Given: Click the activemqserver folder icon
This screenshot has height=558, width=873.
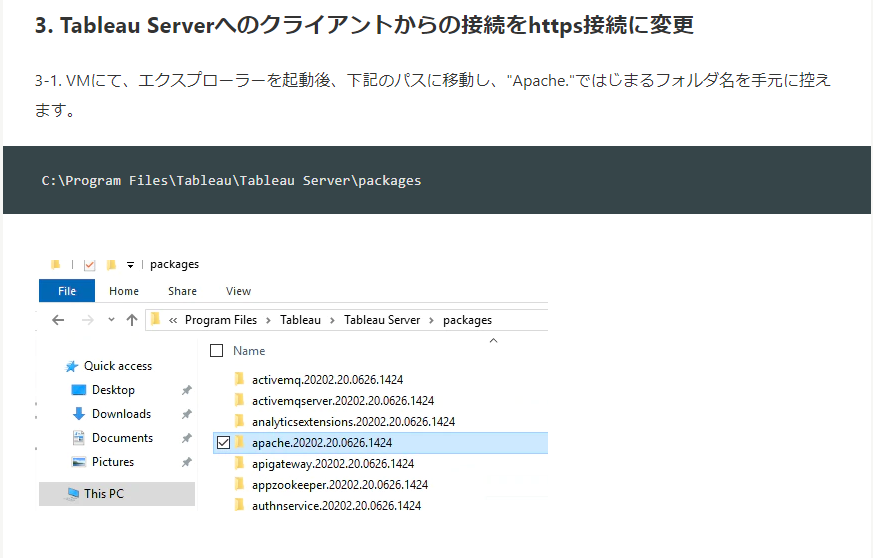Looking at the screenshot, I should point(239,400).
